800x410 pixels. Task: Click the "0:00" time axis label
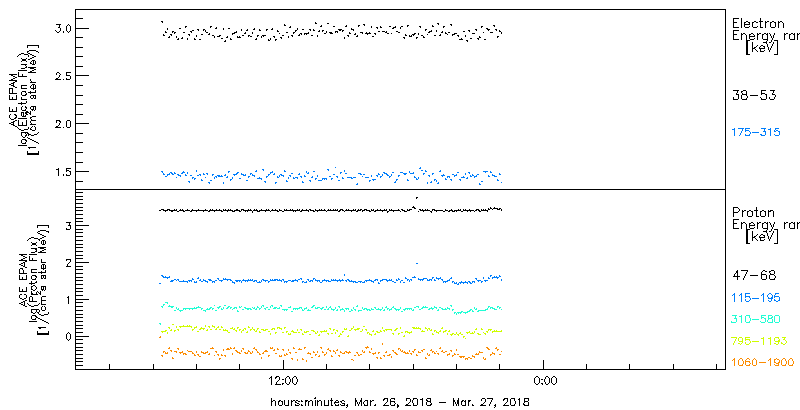(544, 382)
